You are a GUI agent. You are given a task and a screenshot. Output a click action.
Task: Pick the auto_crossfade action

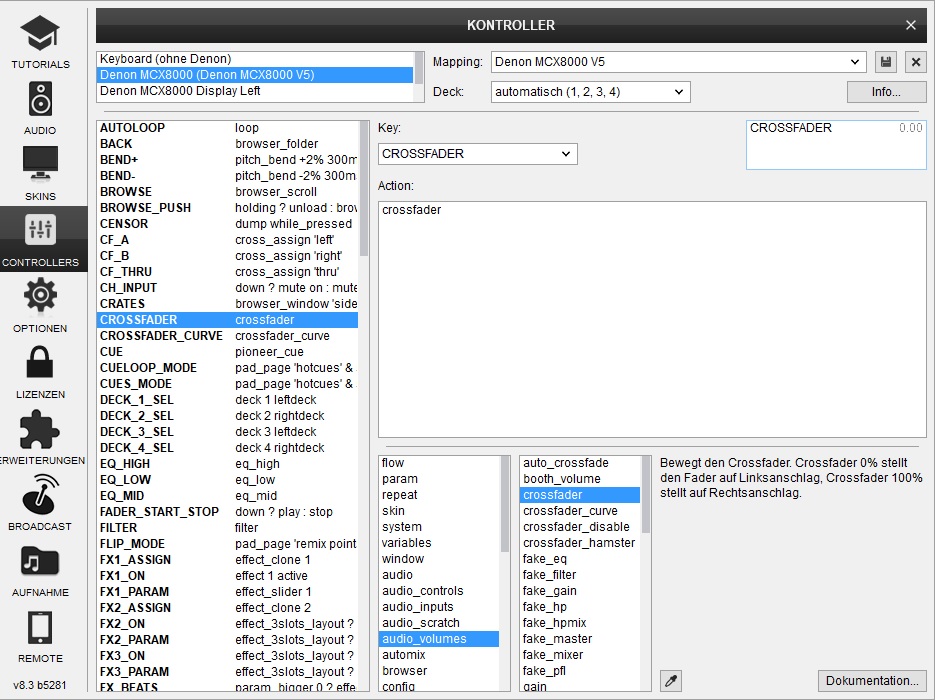tap(580, 463)
